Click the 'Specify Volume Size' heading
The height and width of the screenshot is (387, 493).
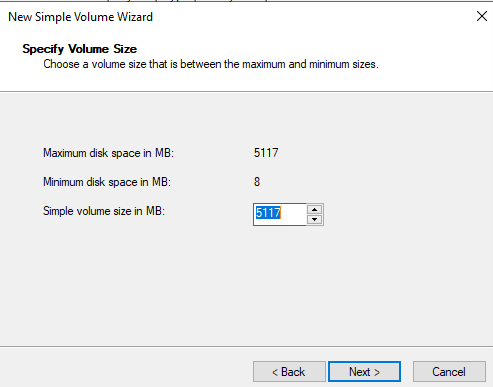pyautogui.click(x=80, y=49)
